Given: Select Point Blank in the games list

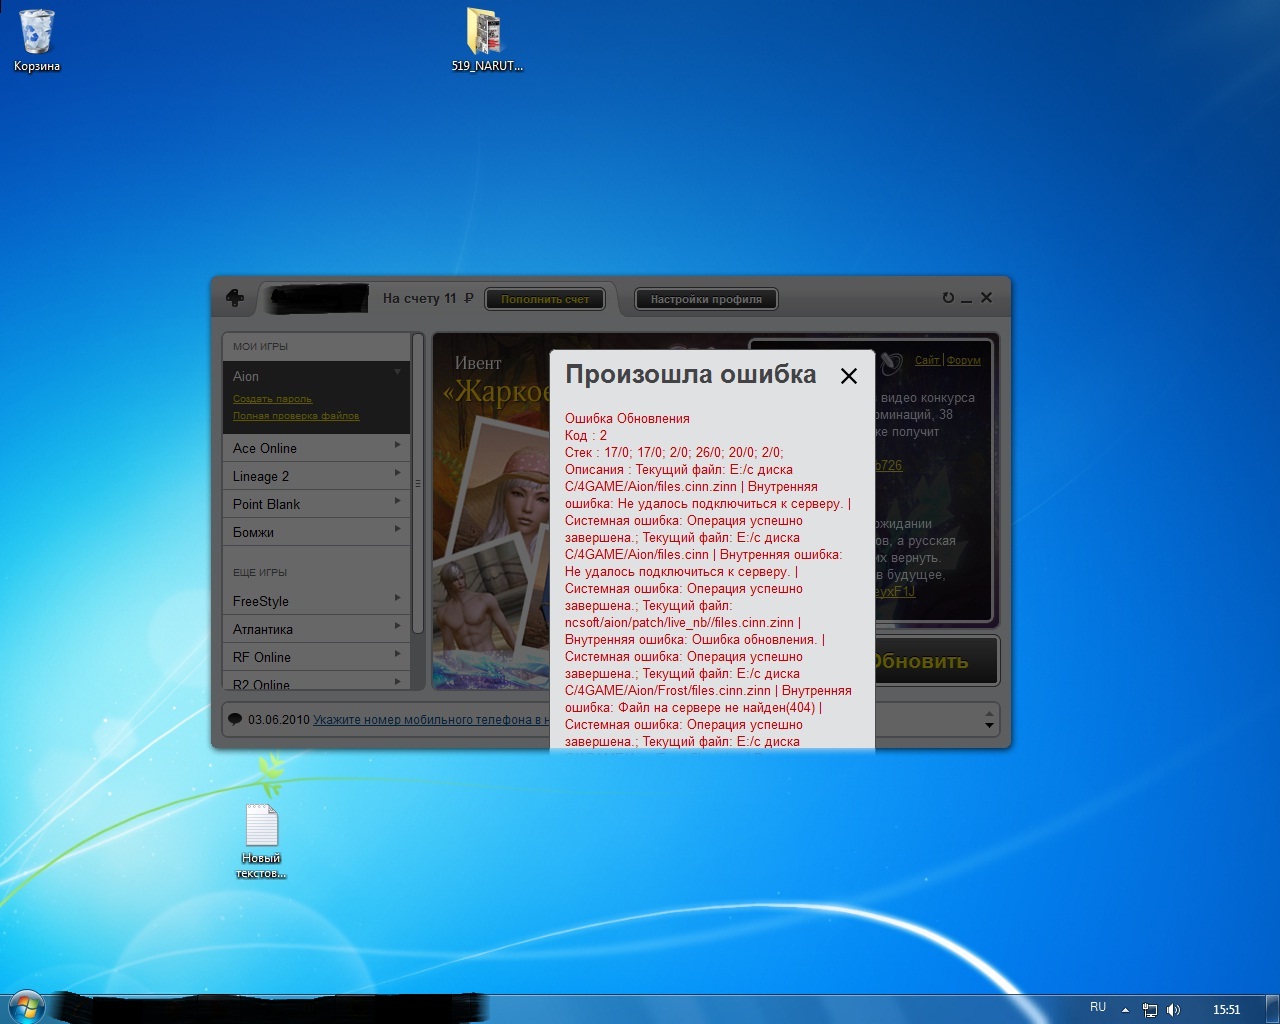Looking at the screenshot, I should click(316, 504).
